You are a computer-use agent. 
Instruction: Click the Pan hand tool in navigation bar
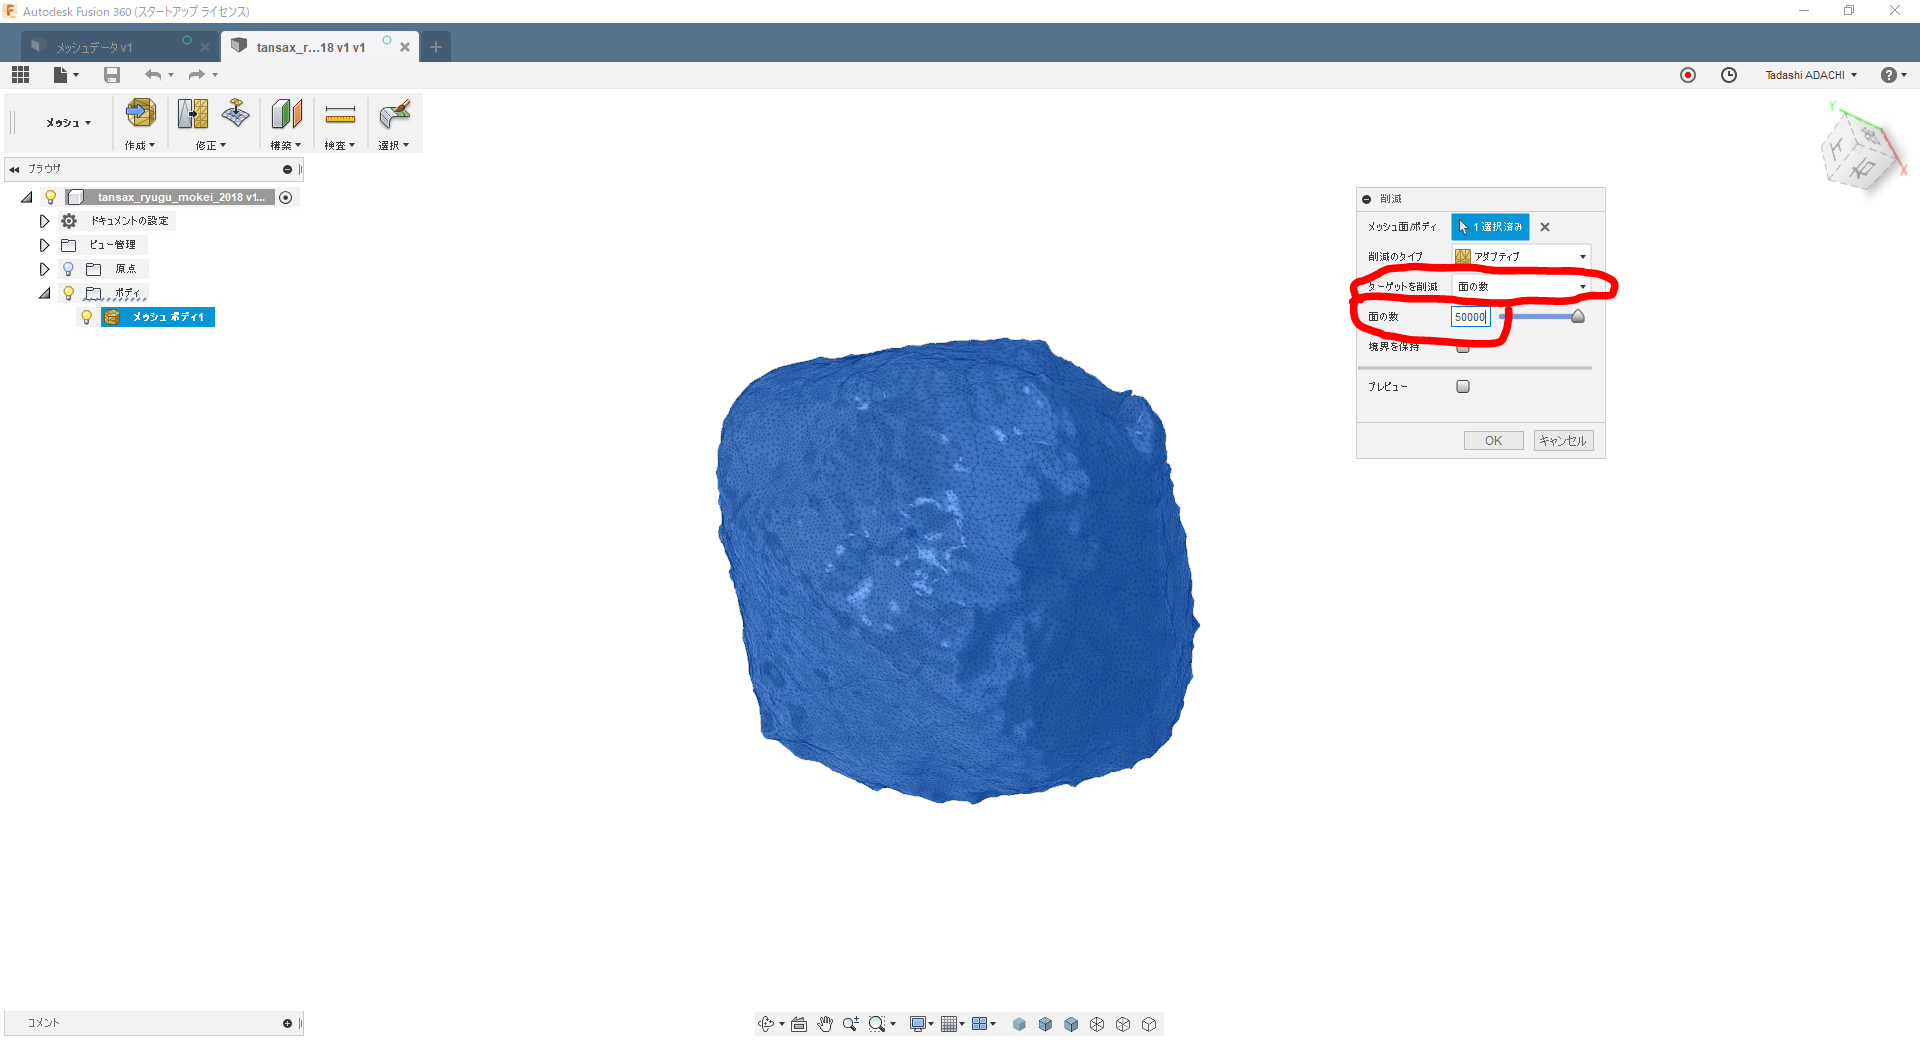click(x=825, y=1024)
